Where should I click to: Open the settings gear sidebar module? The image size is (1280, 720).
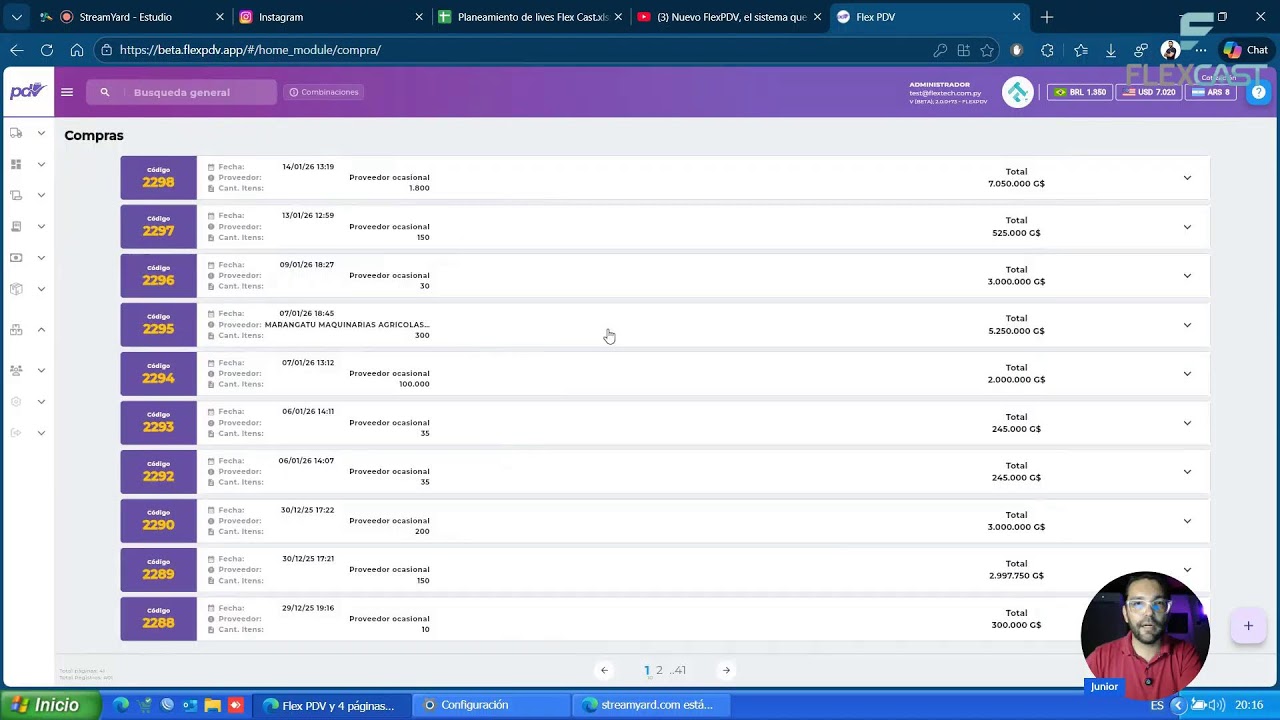16,402
